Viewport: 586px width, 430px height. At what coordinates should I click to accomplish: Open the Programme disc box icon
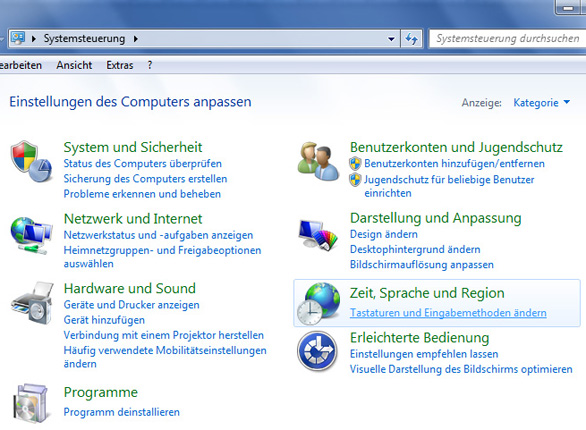click(31, 403)
